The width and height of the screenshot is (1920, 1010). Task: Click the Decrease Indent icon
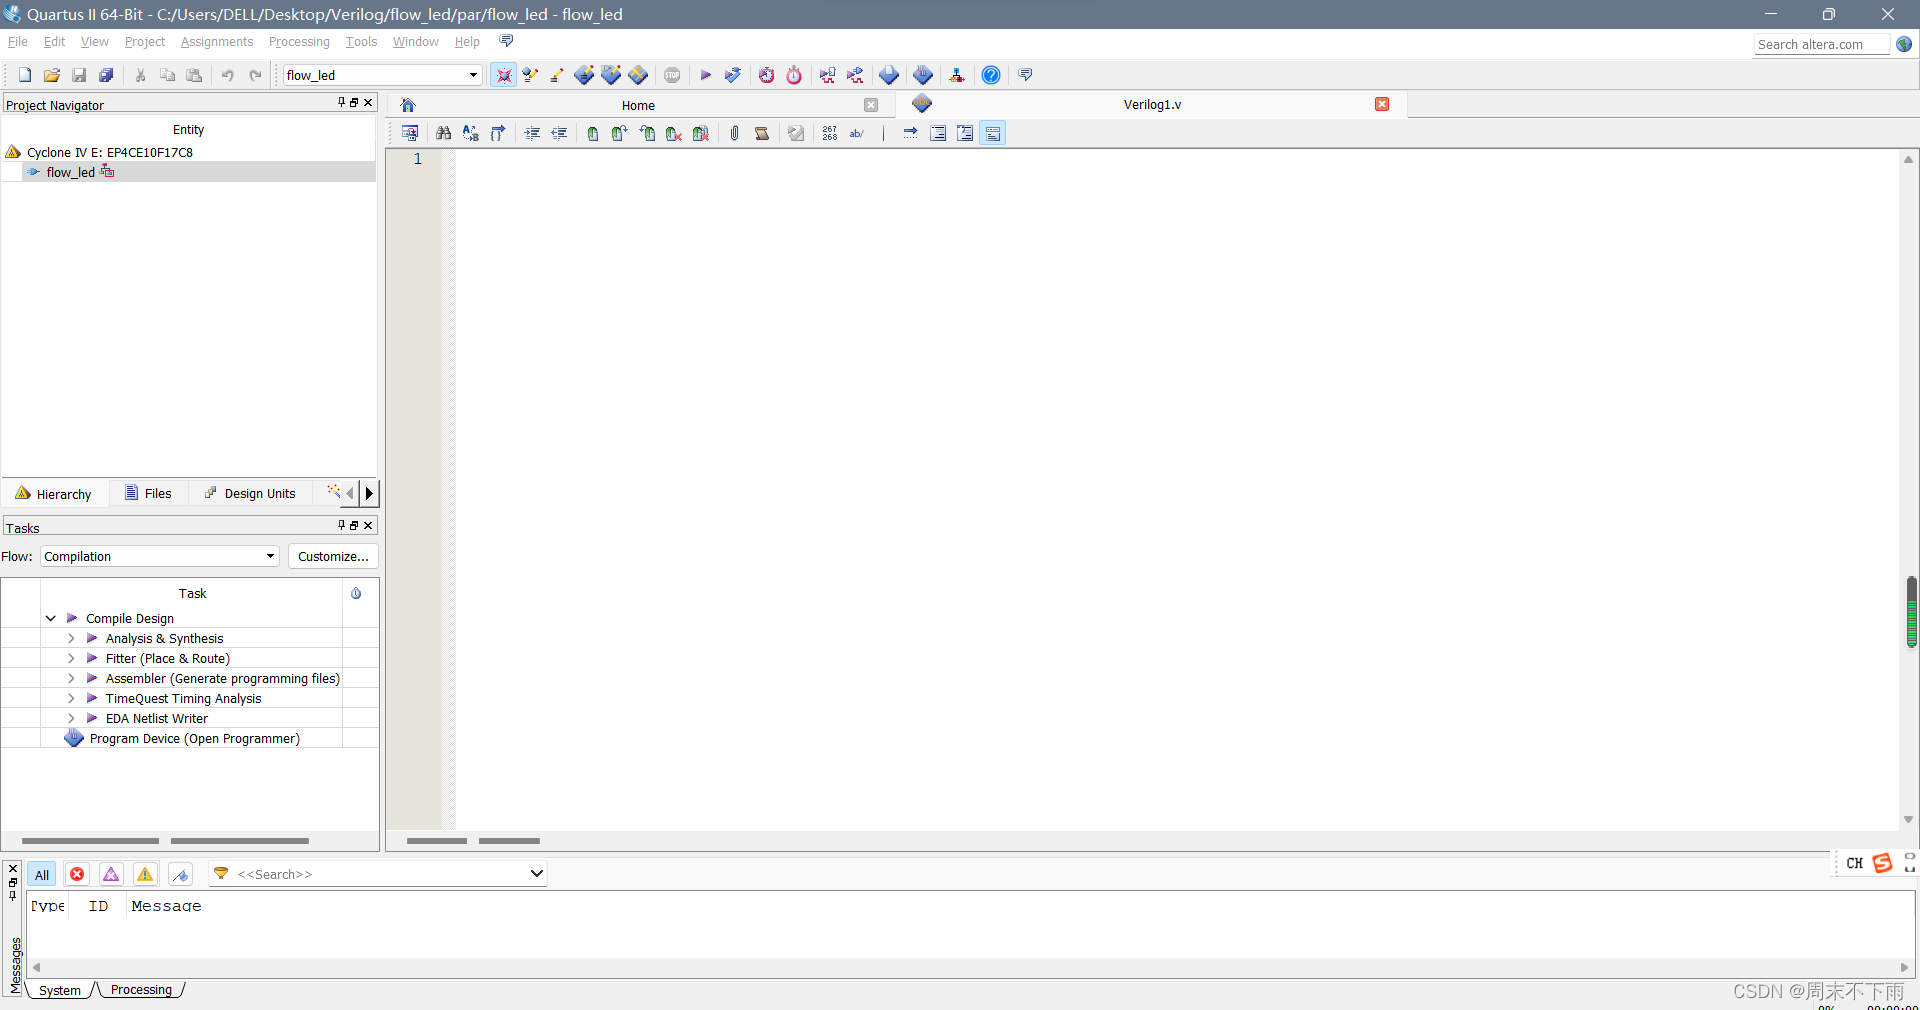tap(559, 133)
